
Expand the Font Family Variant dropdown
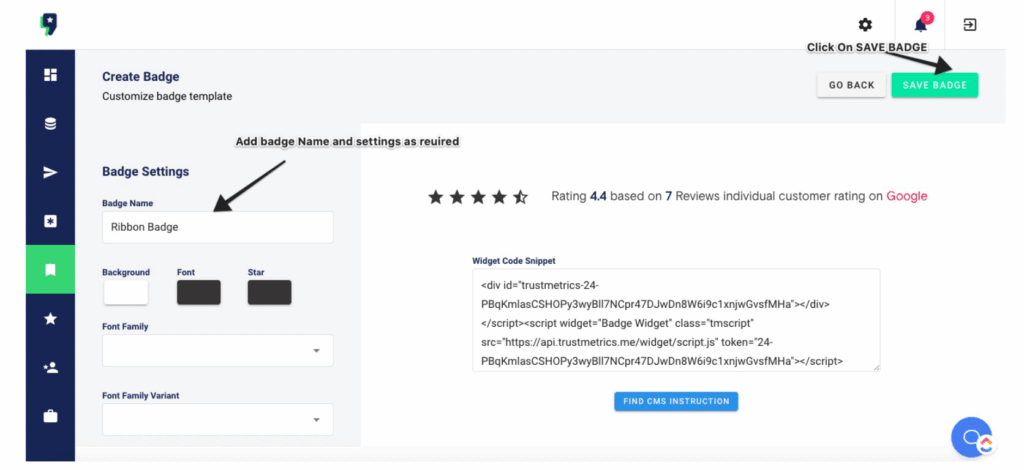click(217, 419)
